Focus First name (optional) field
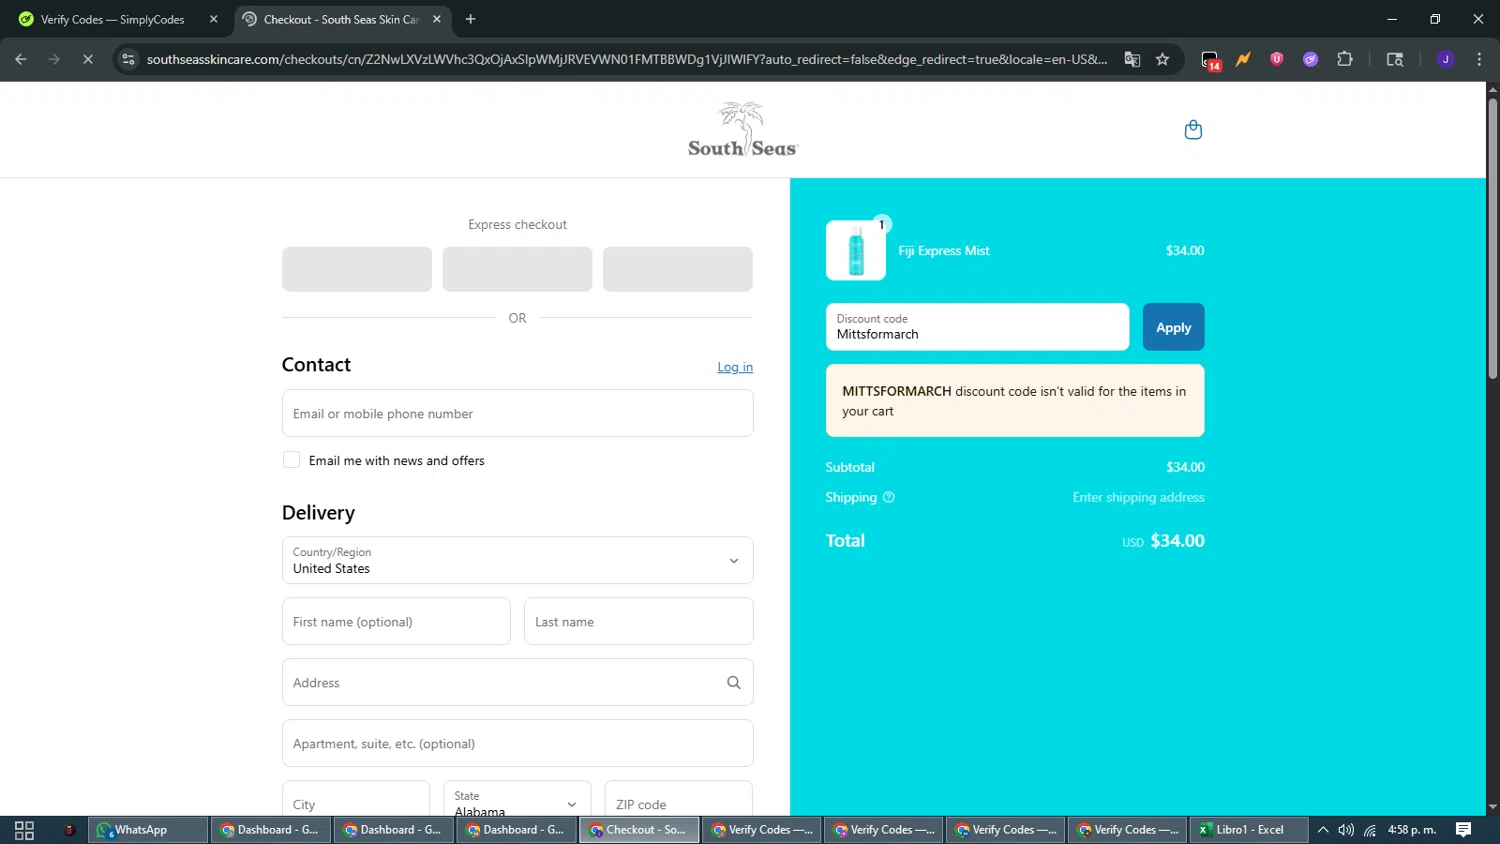Image resolution: width=1500 pixels, height=844 pixels. tap(396, 622)
